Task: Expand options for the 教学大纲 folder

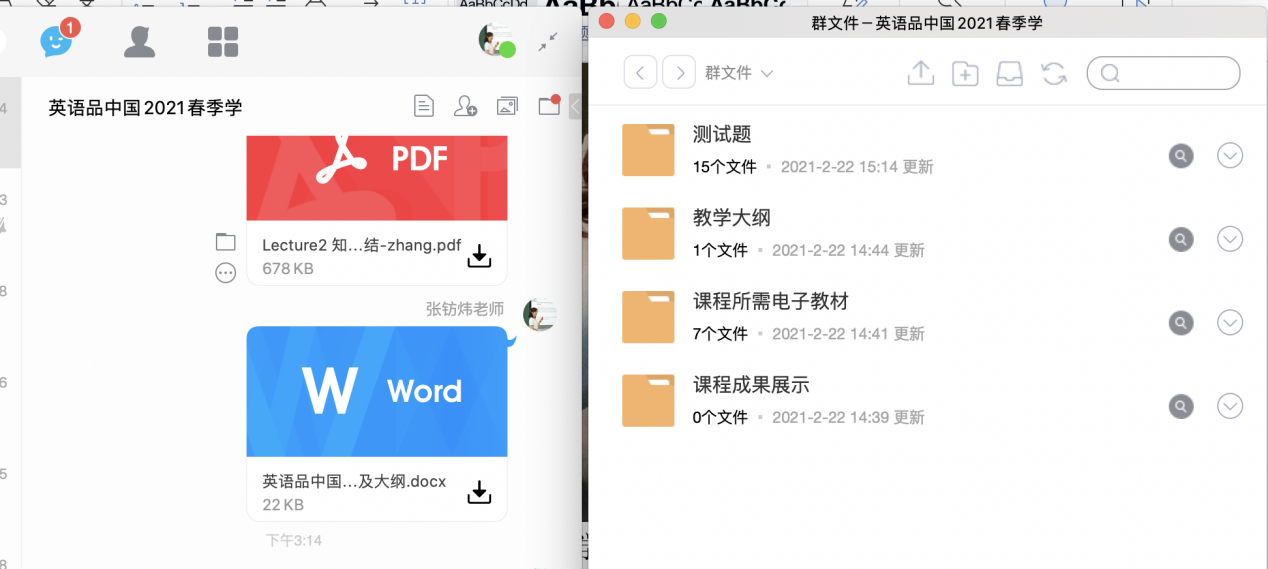Action: (1230, 239)
